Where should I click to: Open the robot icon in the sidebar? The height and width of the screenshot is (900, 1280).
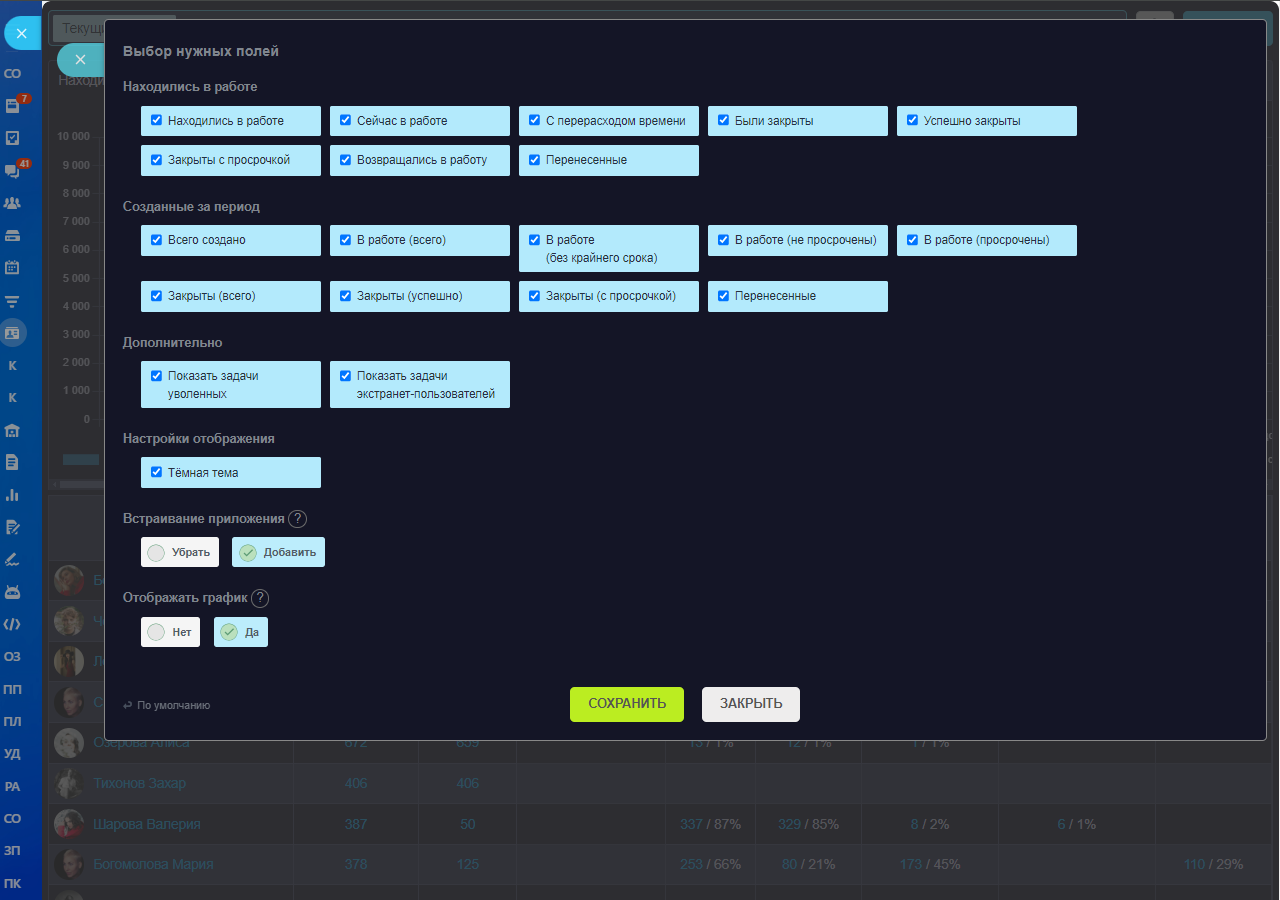click(13, 592)
